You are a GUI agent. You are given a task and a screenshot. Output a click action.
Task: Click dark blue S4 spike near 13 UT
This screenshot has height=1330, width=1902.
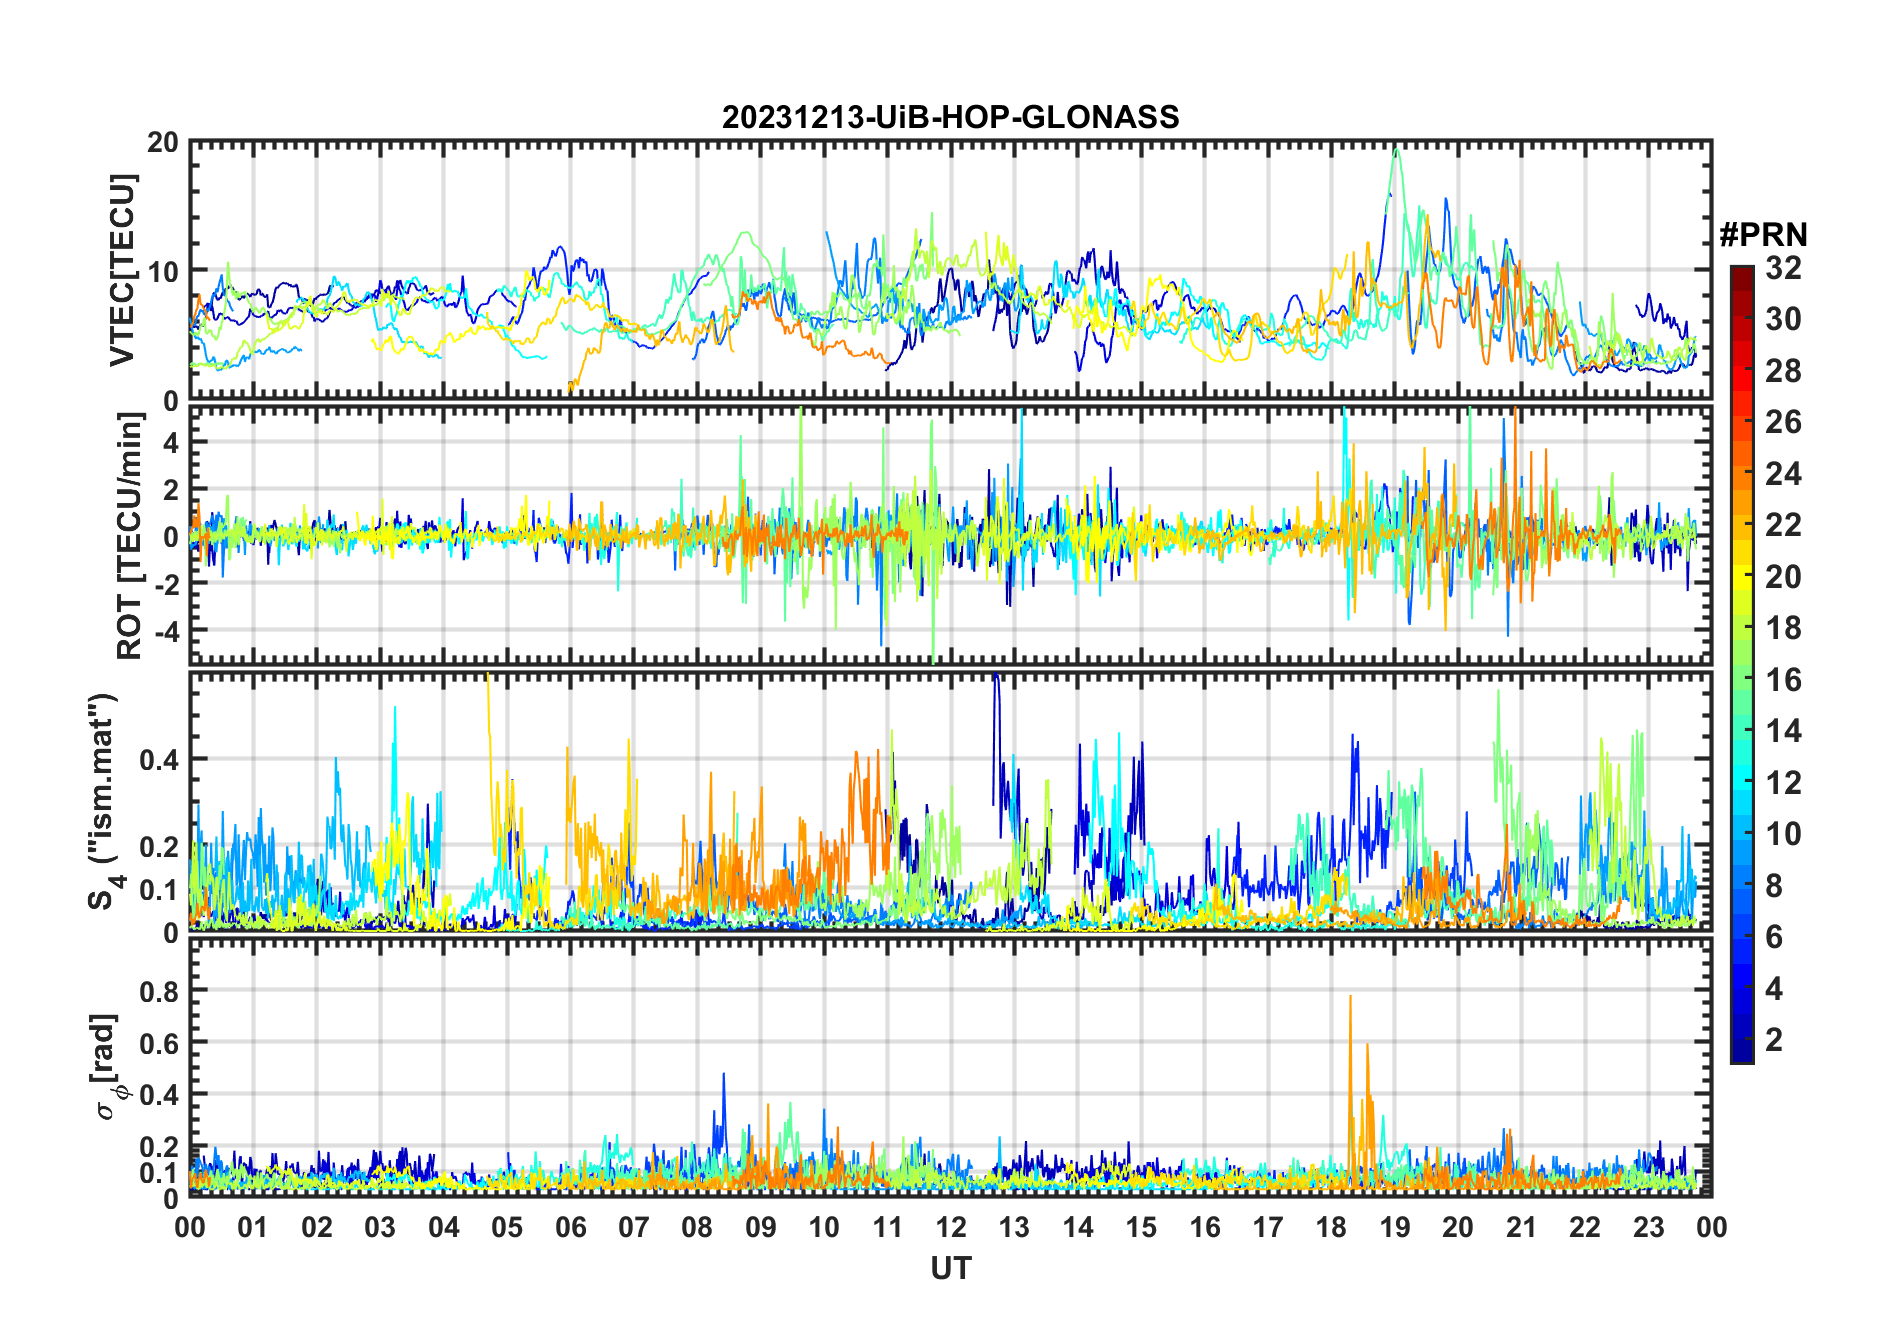(996, 740)
